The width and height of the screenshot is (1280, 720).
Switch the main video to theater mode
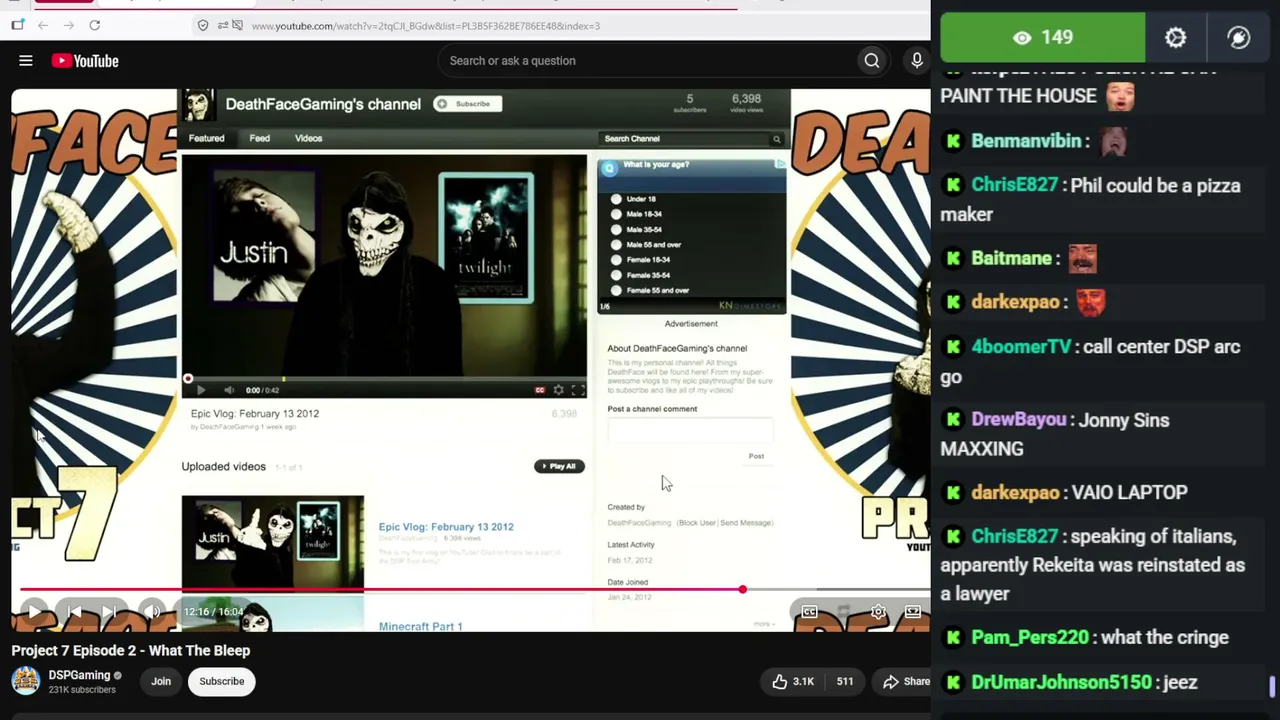pos(913,611)
